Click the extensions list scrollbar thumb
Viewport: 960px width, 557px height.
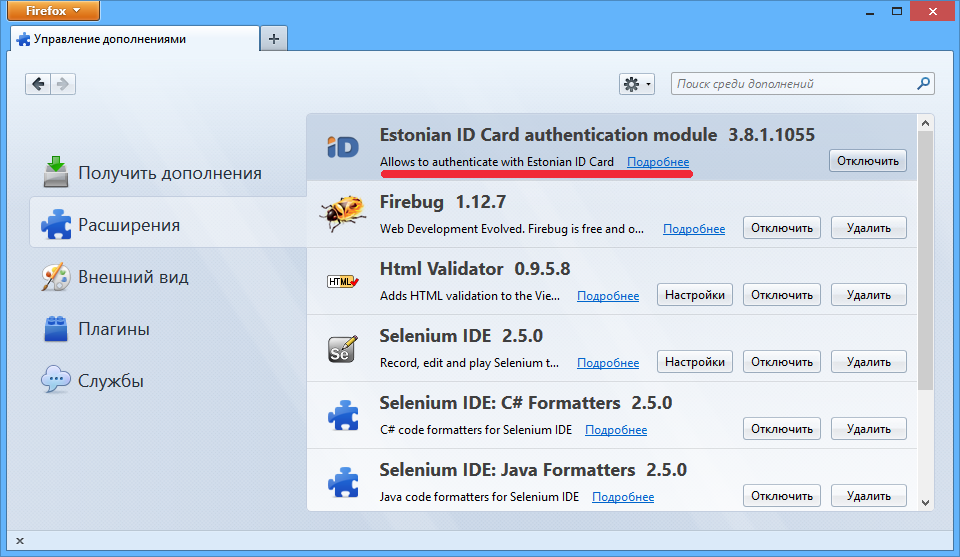click(x=925, y=260)
